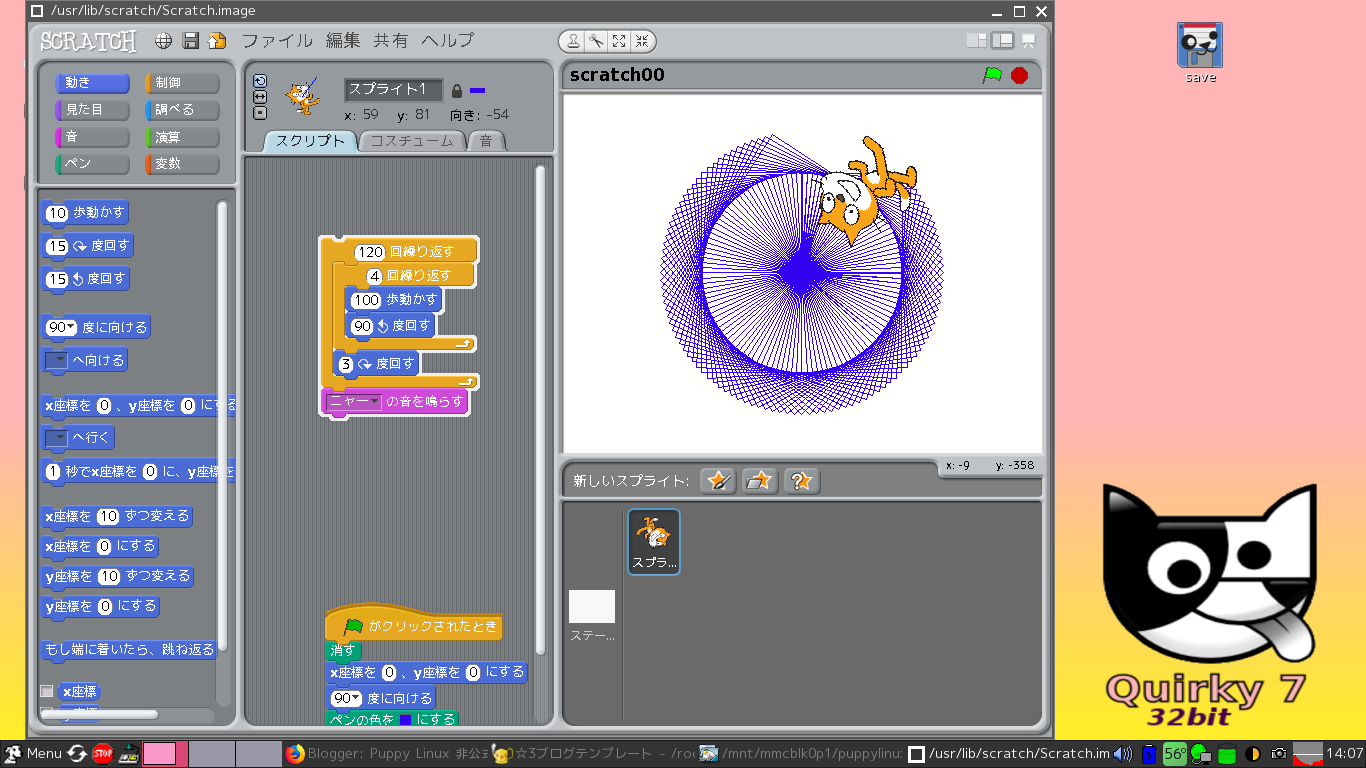Image resolution: width=1366 pixels, height=768 pixels.
Task: Click the もし端に着いたら、跳ね返る block
Action: click(129, 650)
